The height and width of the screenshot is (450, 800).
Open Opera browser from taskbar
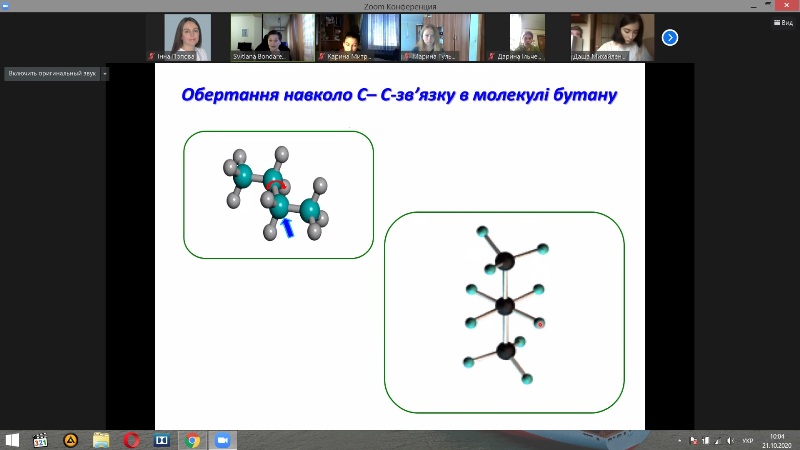click(131, 440)
